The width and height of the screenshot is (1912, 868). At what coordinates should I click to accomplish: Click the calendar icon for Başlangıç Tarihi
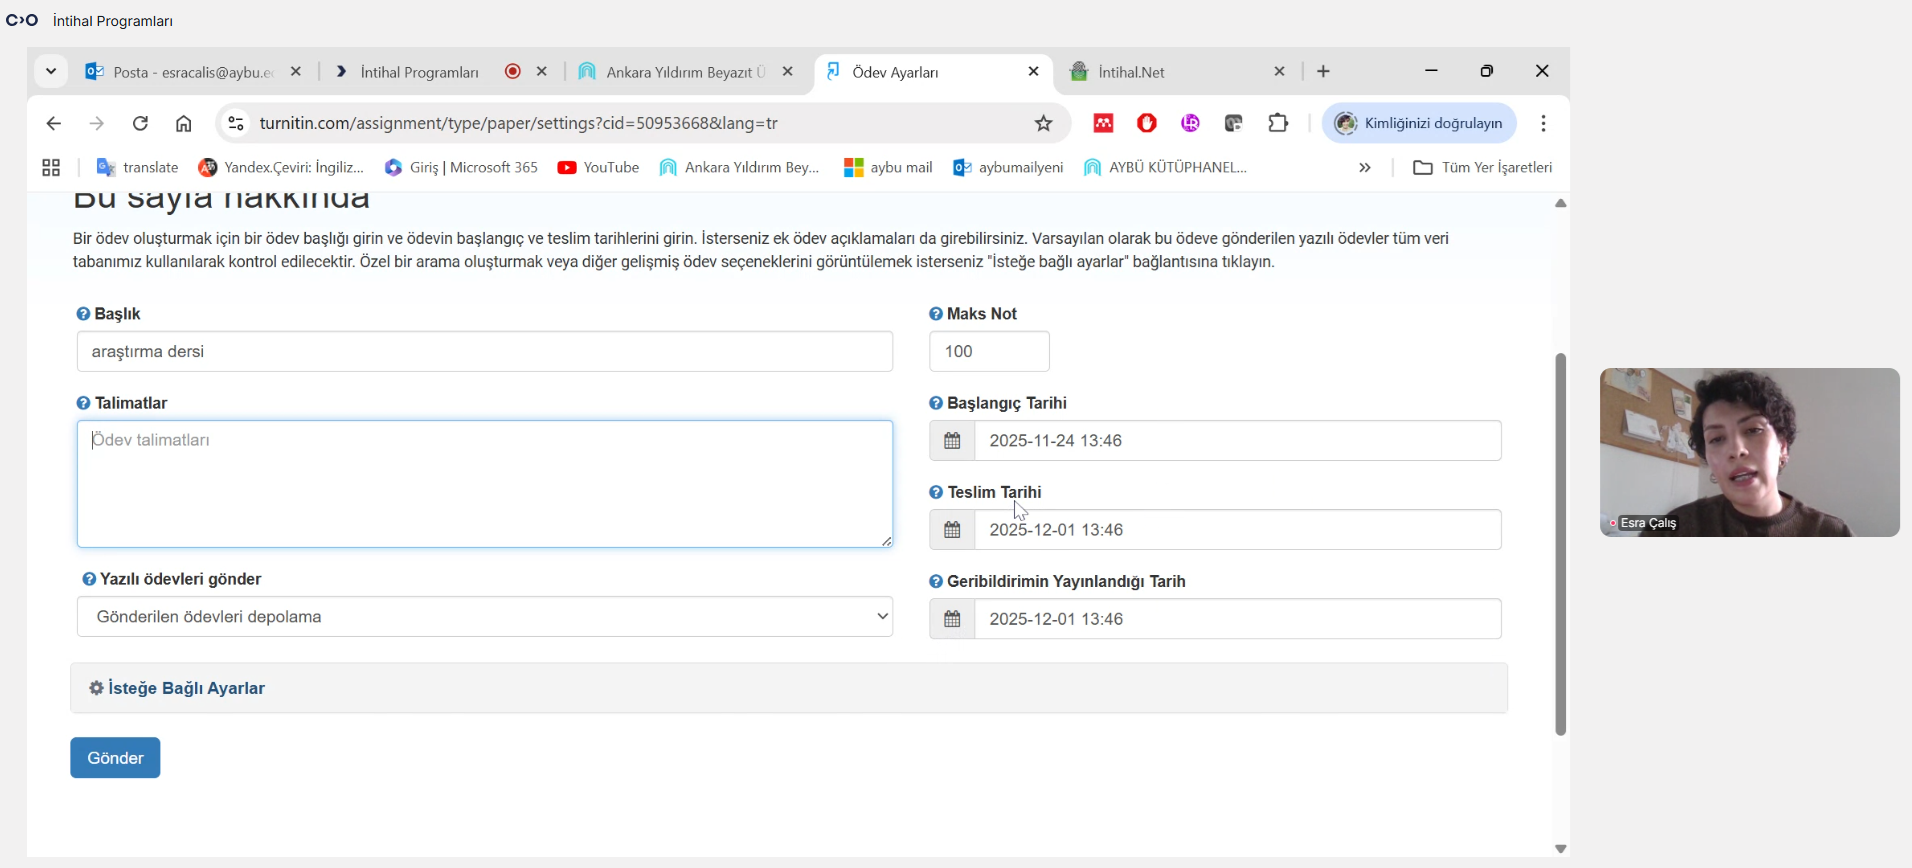pyautogui.click(x=952, y=441)
